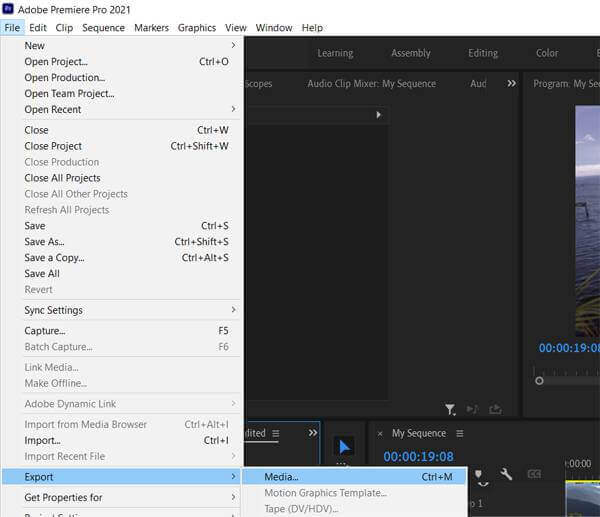Click Save a Copy... menu item
Screen dimensions: 600x517
point(122,258)
